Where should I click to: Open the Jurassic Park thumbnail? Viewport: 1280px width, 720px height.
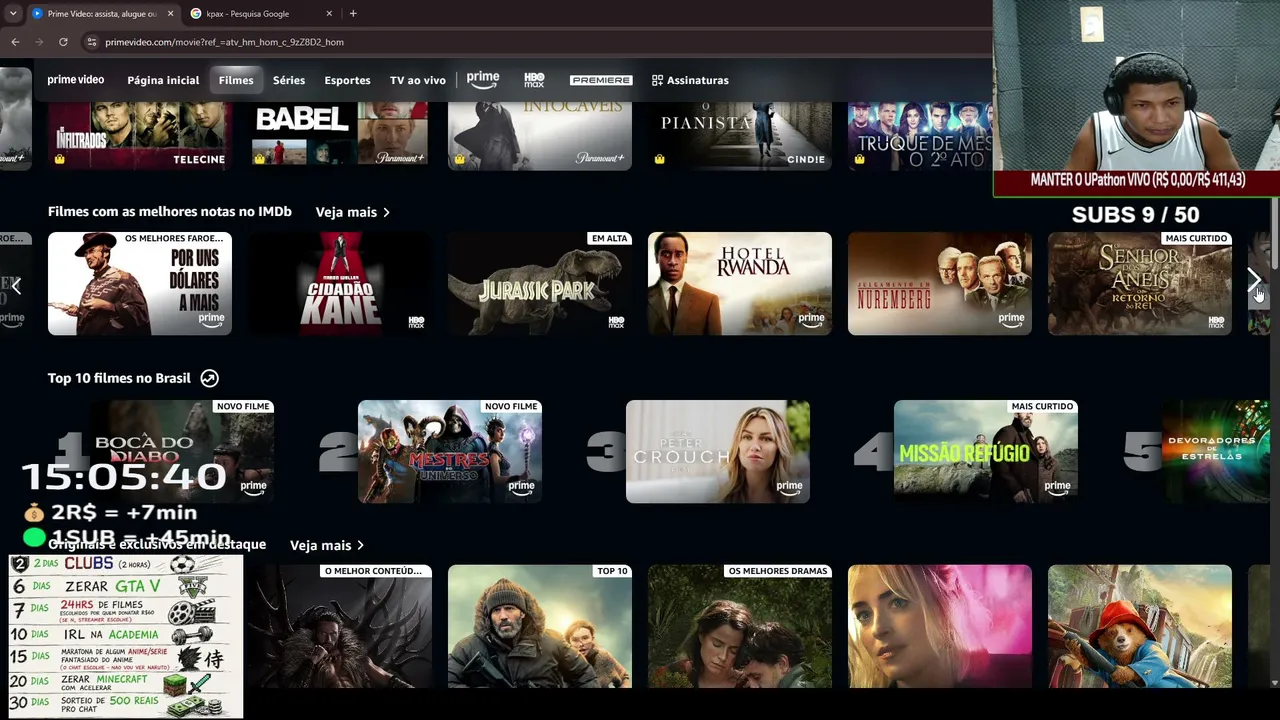[540, 284]
